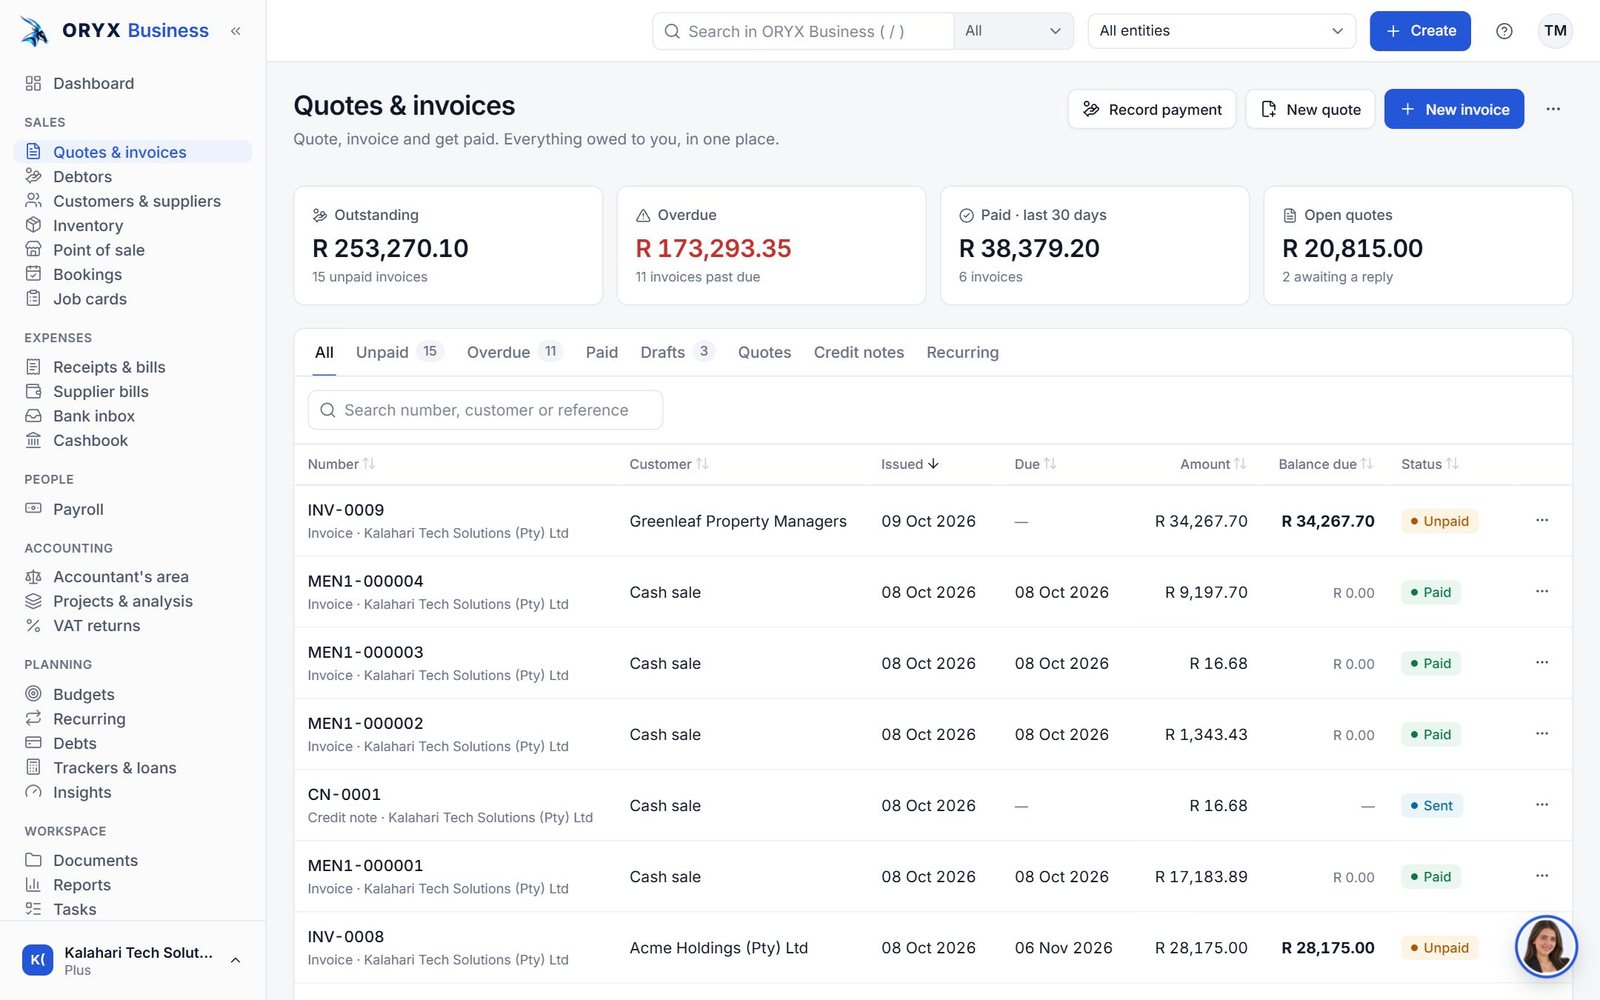
Task: Open the Overdue R 173,293.35 summary card
Action: coord(771,245)
